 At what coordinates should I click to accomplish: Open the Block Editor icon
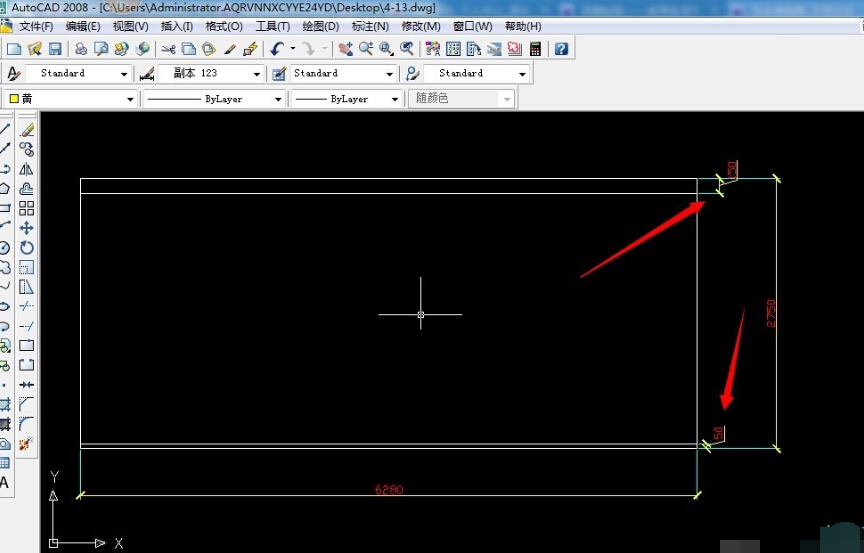tap(250, 49)
